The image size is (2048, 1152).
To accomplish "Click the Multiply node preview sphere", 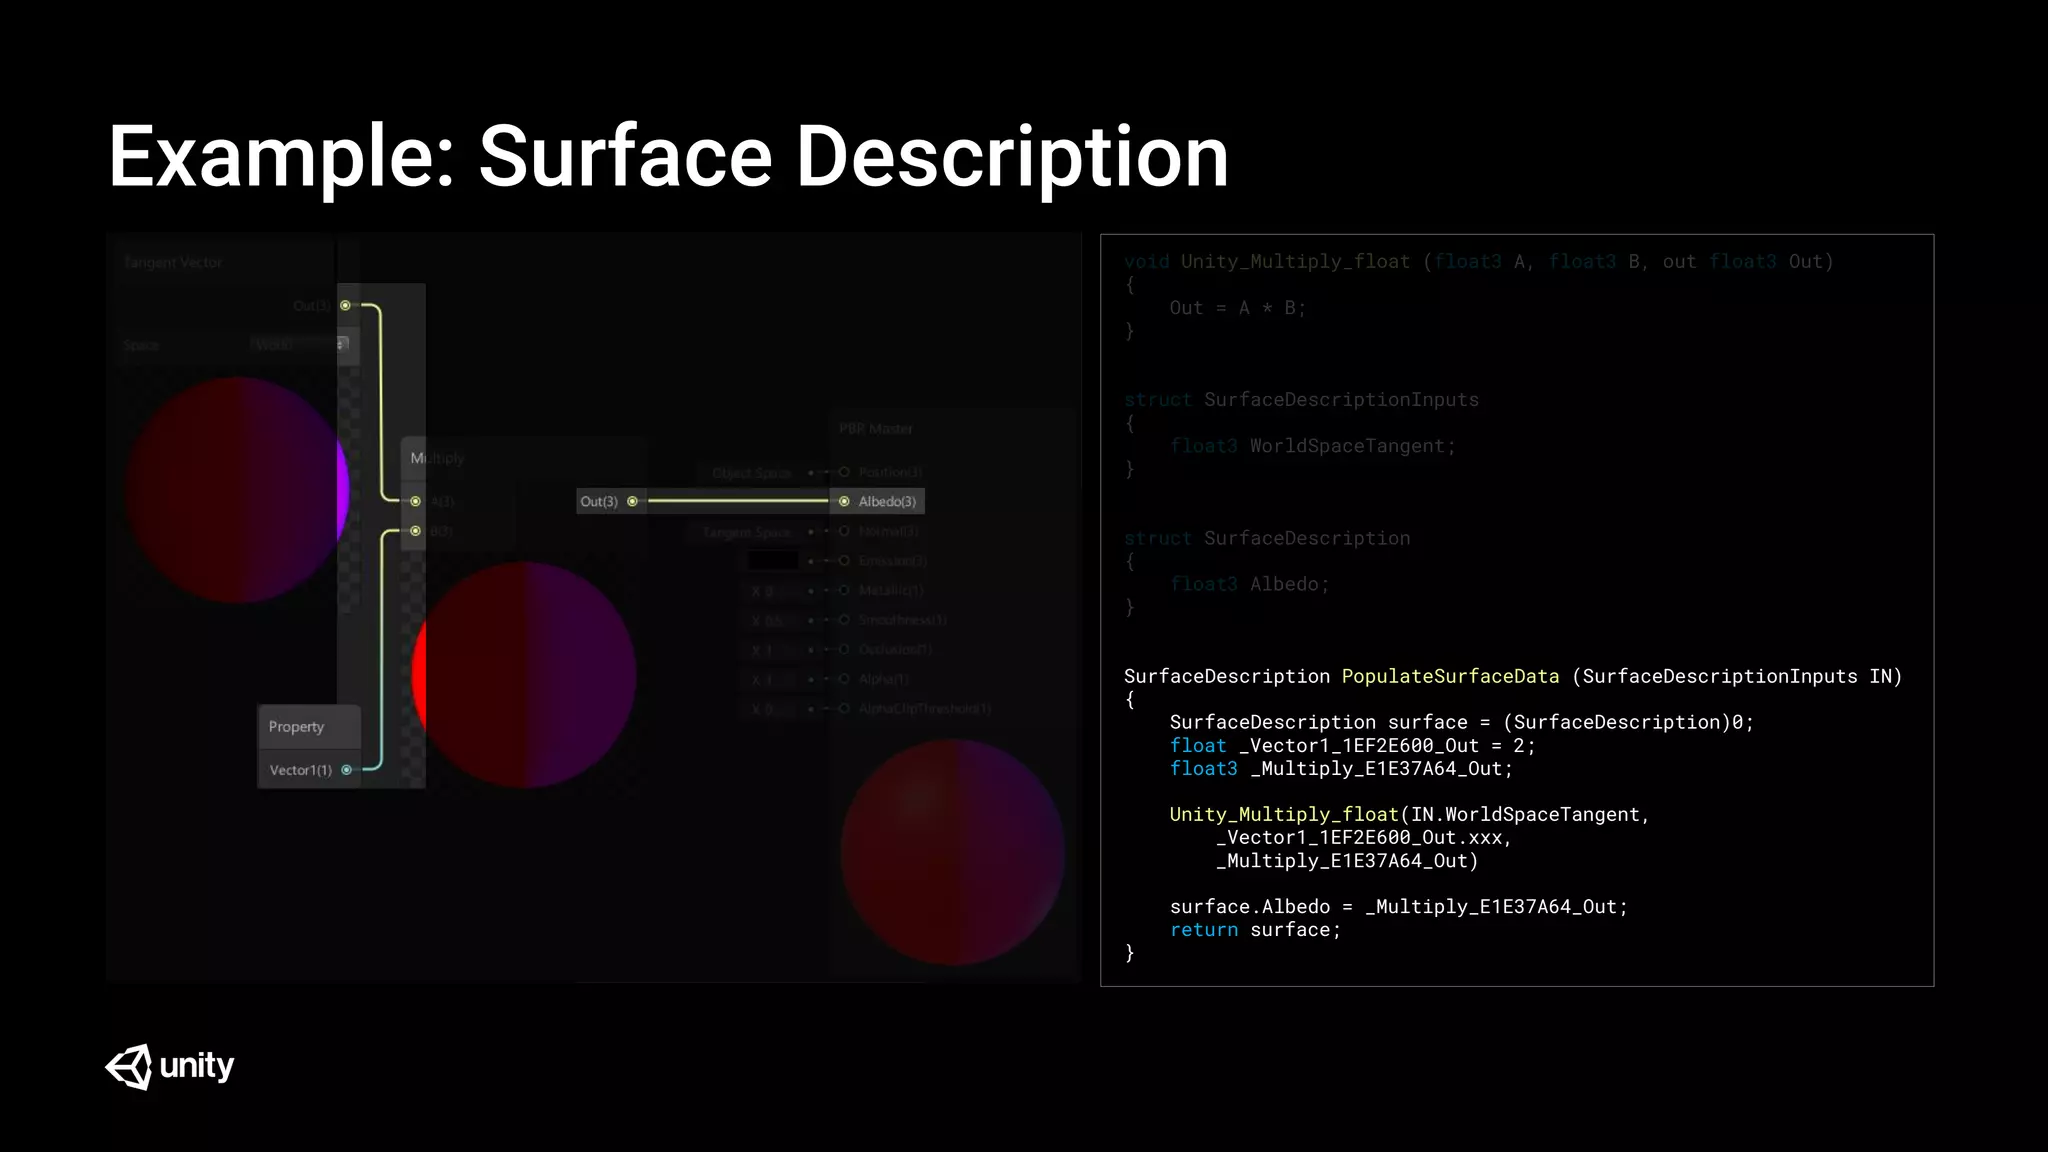I will click(524, 675).
